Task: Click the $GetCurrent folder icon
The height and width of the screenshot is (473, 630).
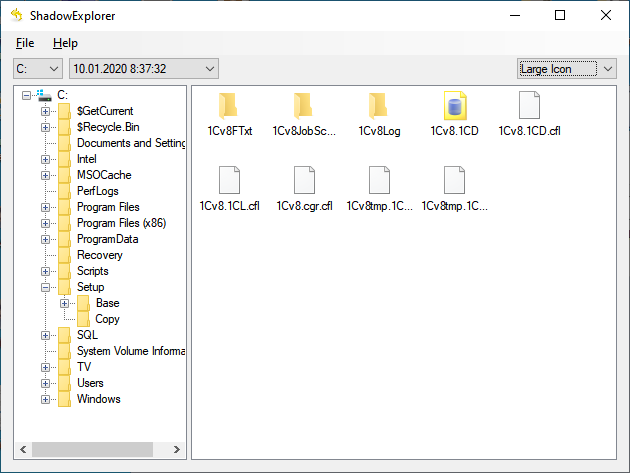Action: point(64,111)
